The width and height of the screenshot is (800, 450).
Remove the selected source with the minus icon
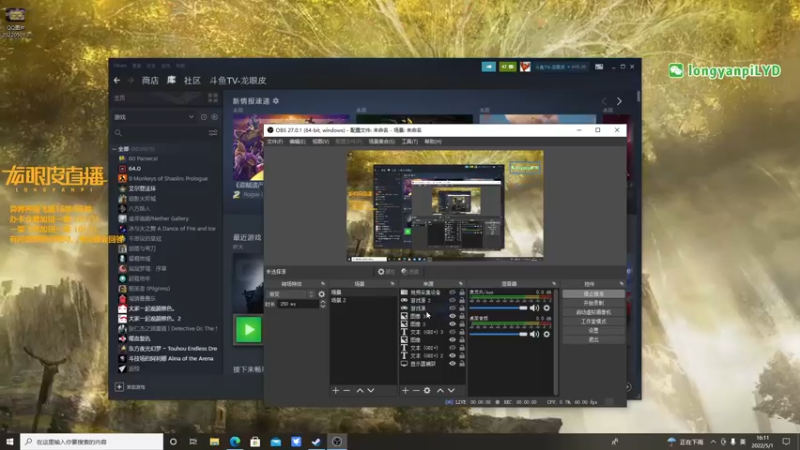tap(416, 390)
